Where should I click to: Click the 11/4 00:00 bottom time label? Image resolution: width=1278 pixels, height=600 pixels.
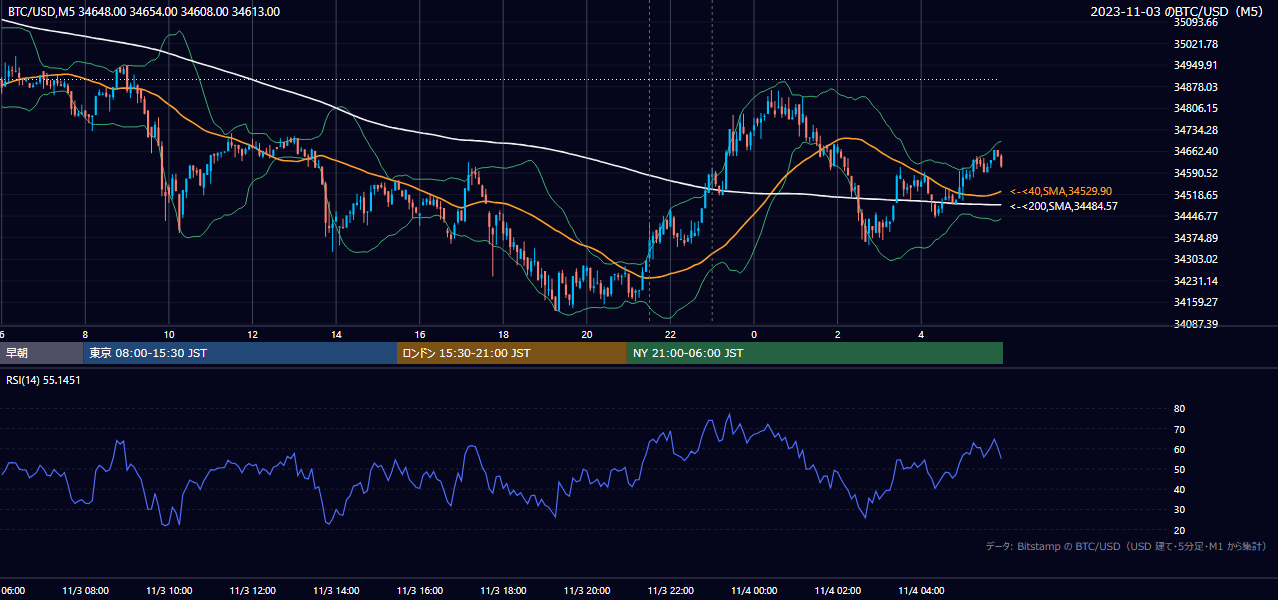pyautogui.click(x=754, y=591)
